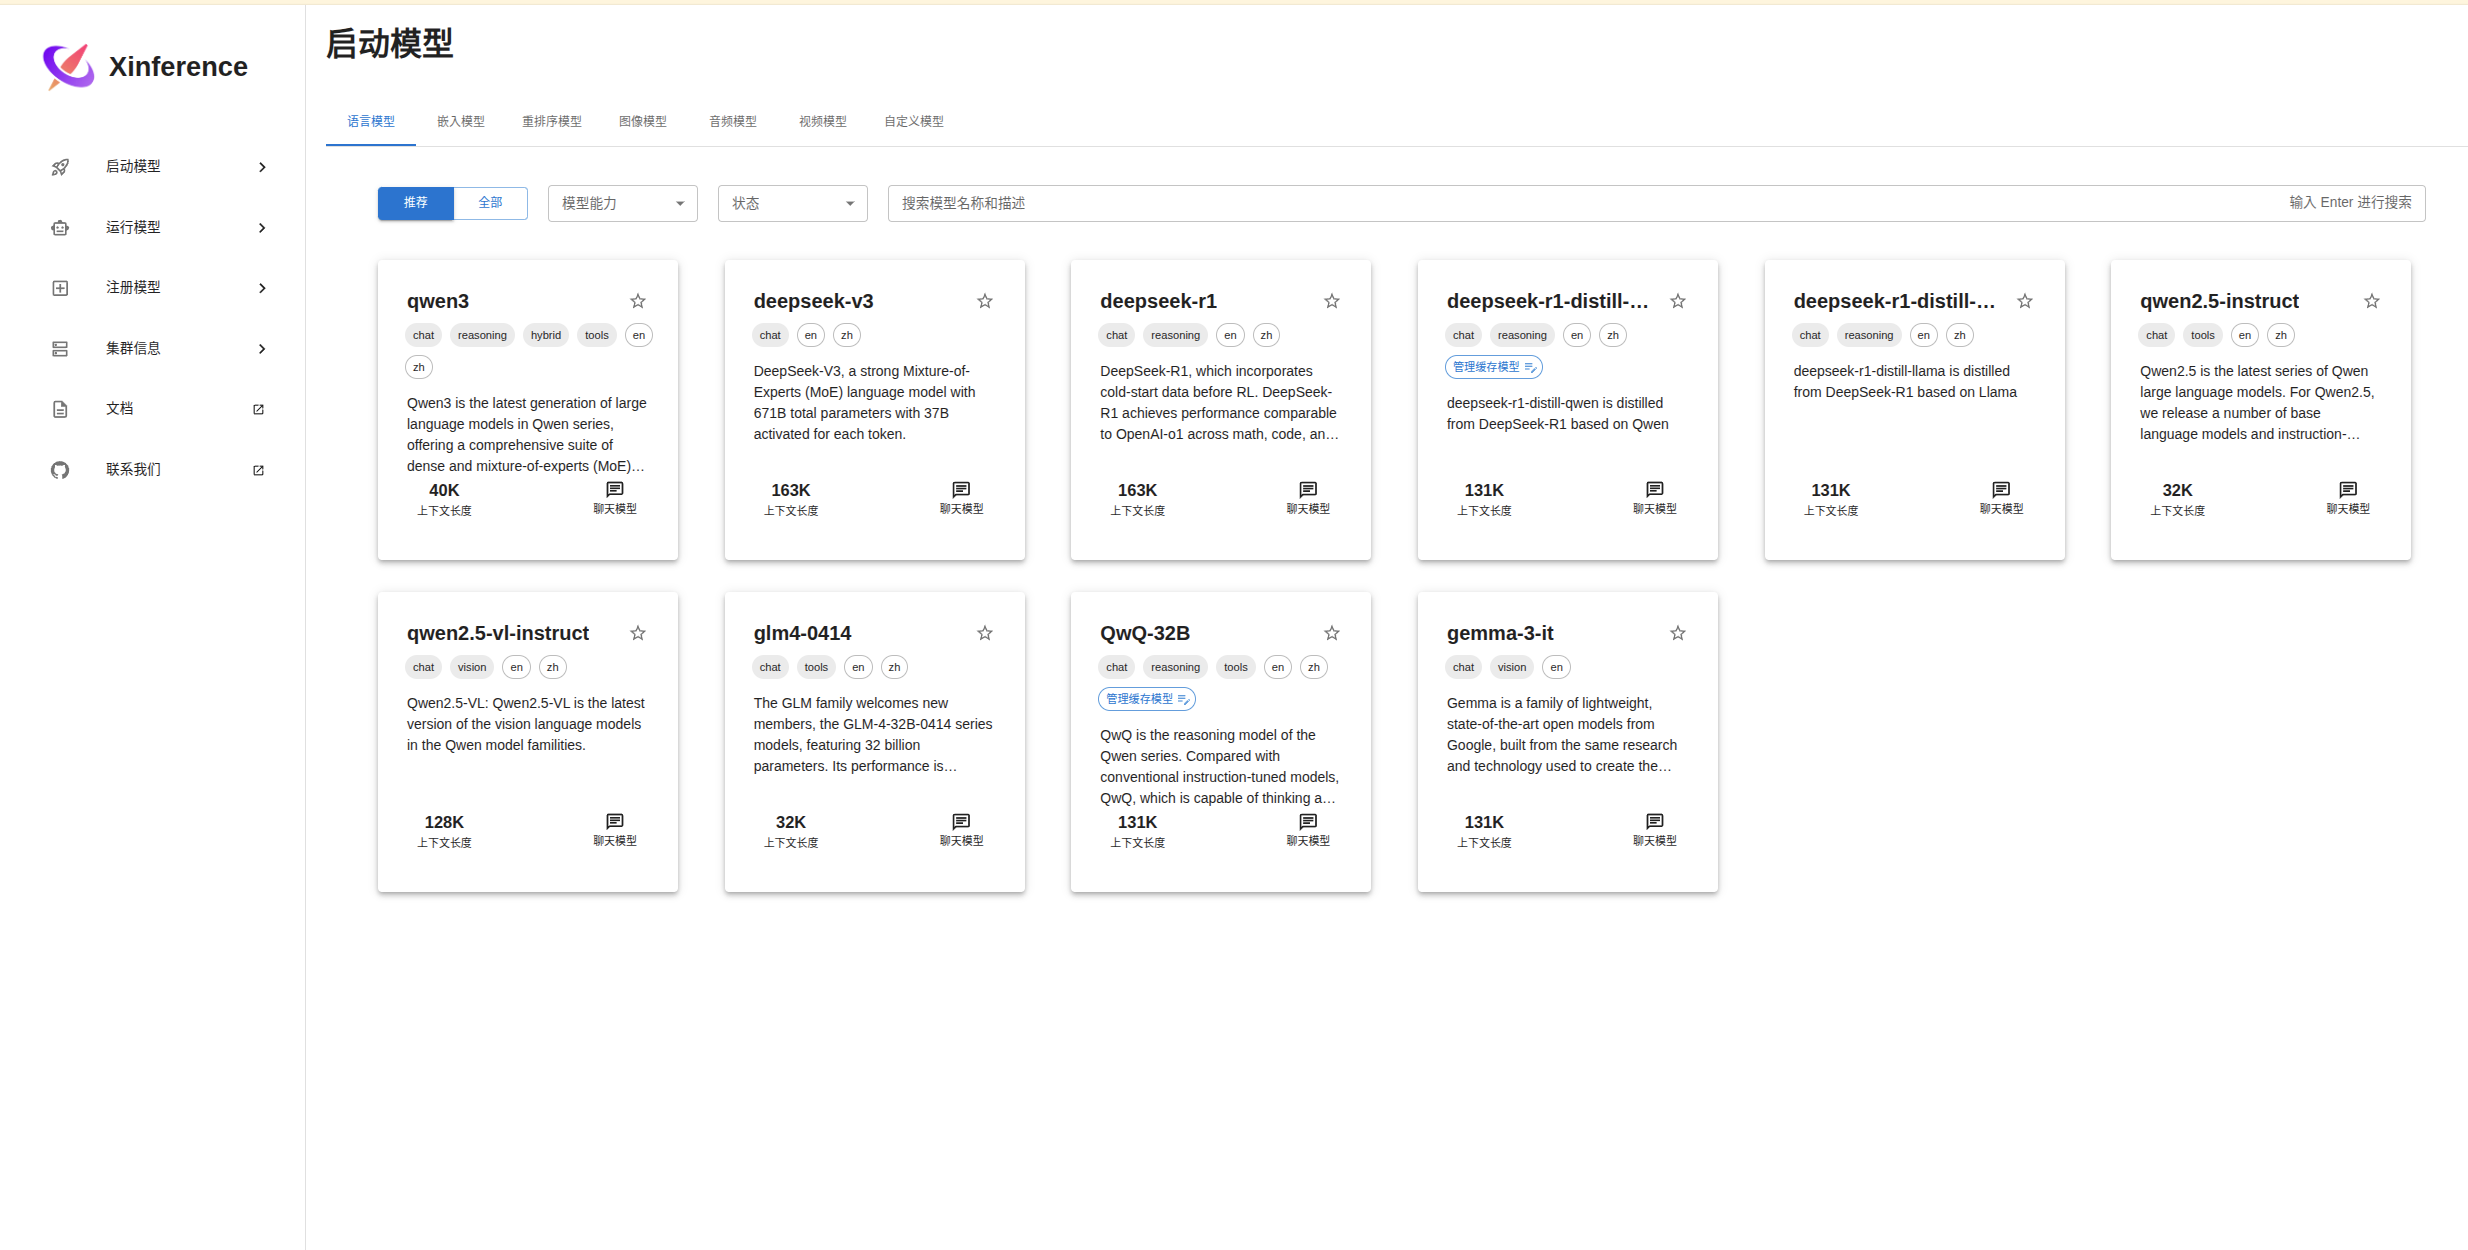The image size is (2468, 1250).
Task: Switch to 图像模型 tab
Action: click(643, 121)
